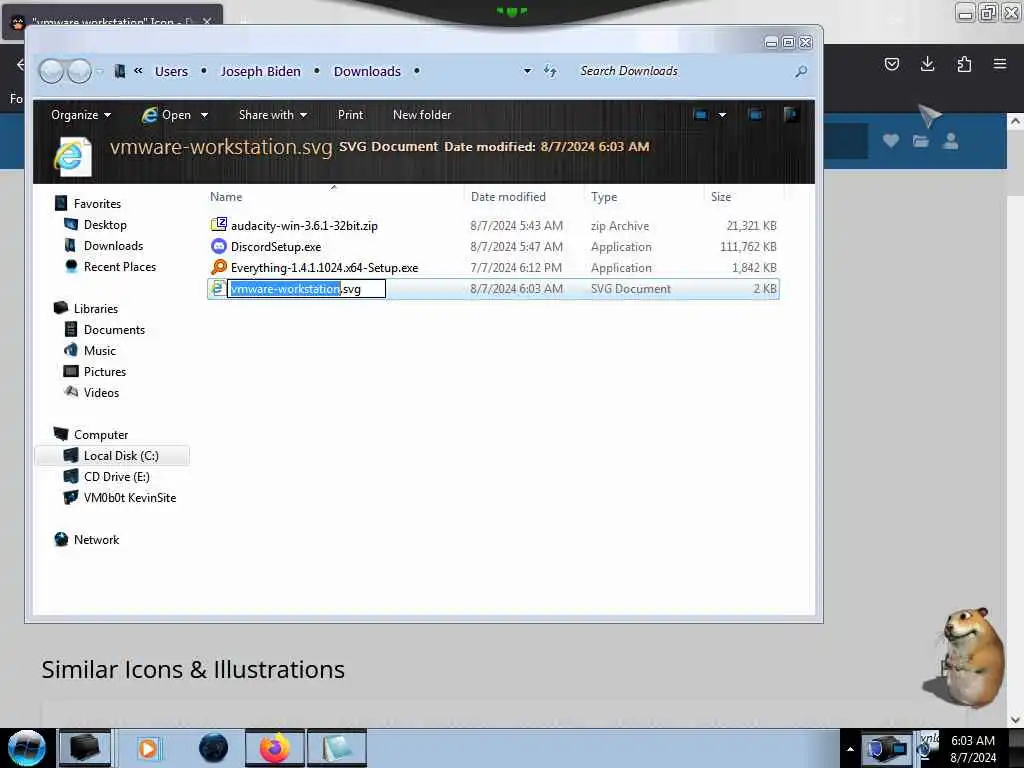
Task: Click the heart favorites icon on the web page
Action: (891, 140)
